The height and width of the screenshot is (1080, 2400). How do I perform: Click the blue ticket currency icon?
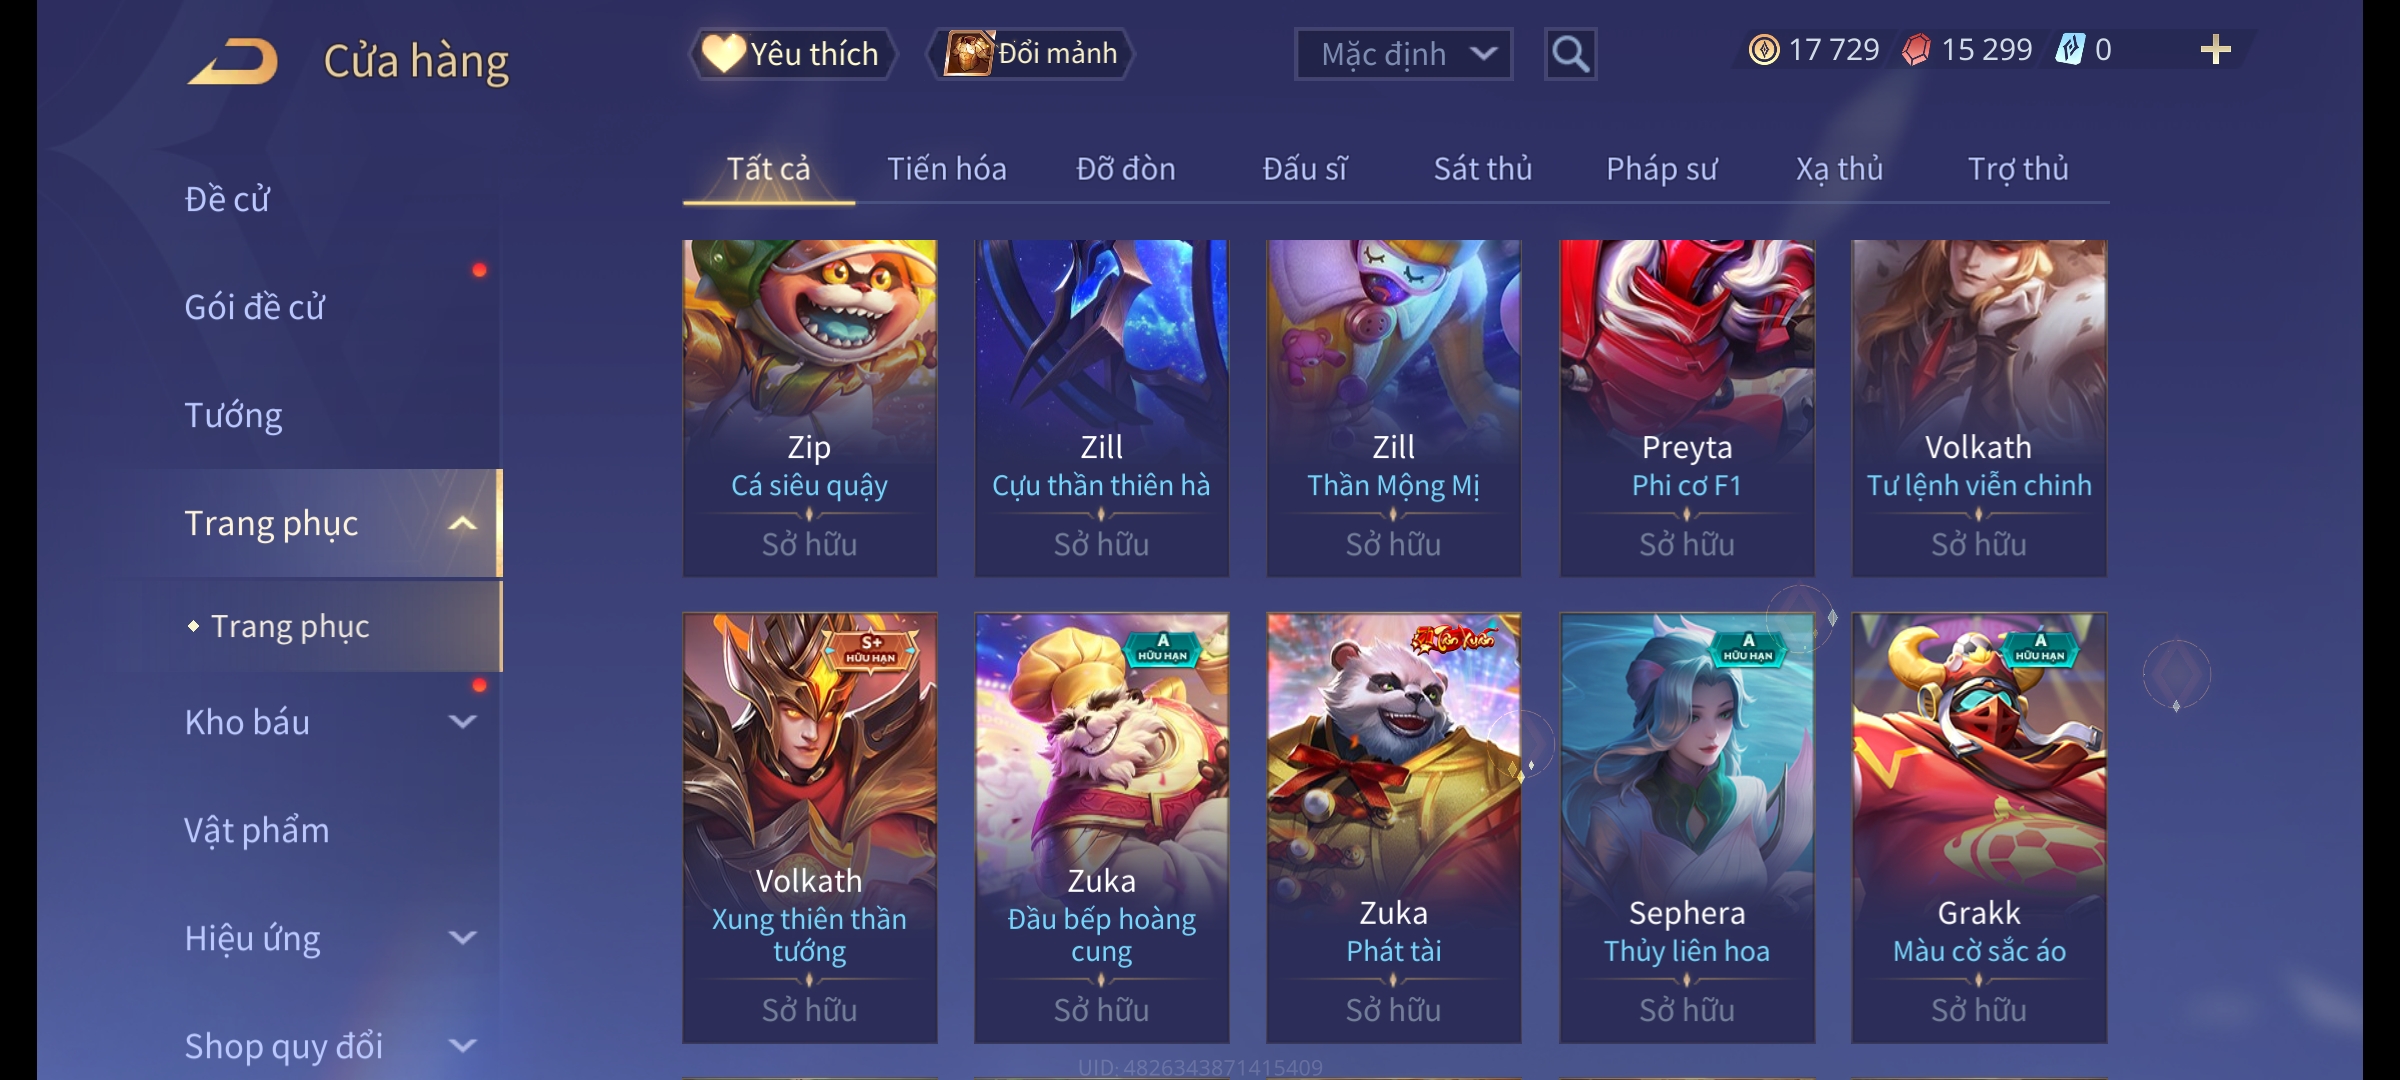(x=2070, y=50)
